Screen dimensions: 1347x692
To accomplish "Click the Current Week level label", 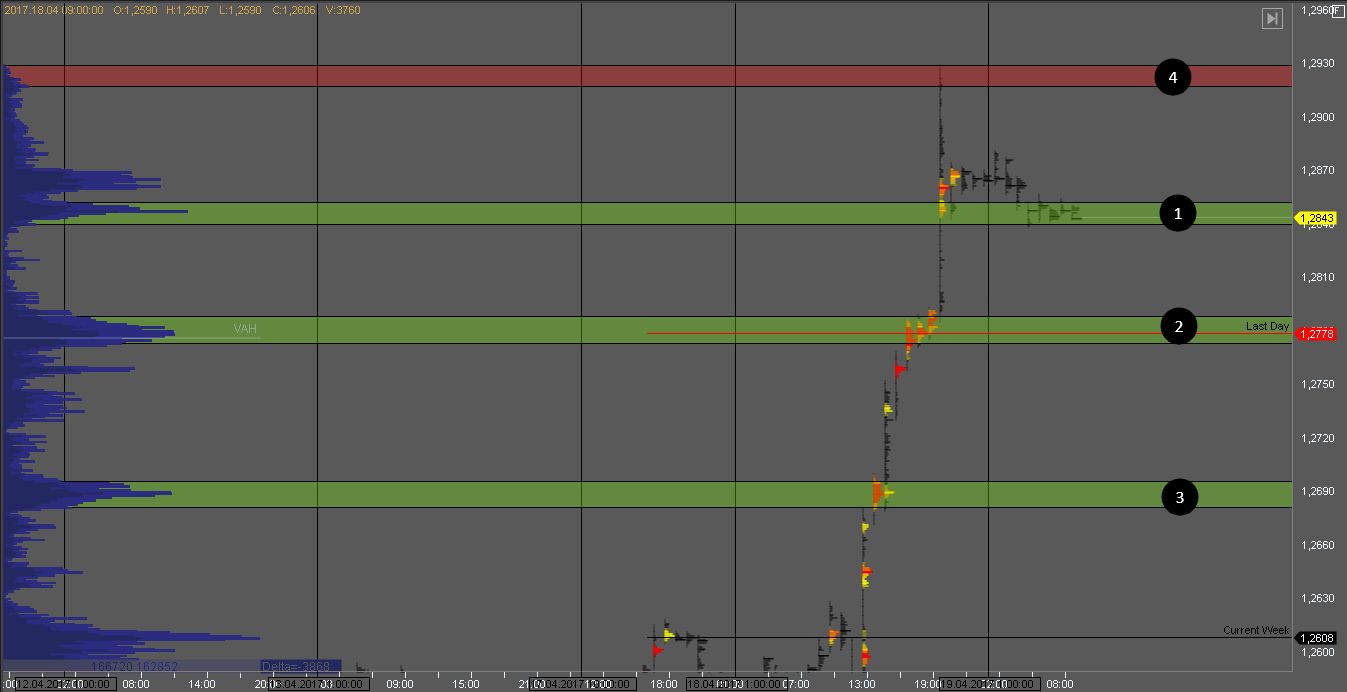I will (x=1255, y=630).
